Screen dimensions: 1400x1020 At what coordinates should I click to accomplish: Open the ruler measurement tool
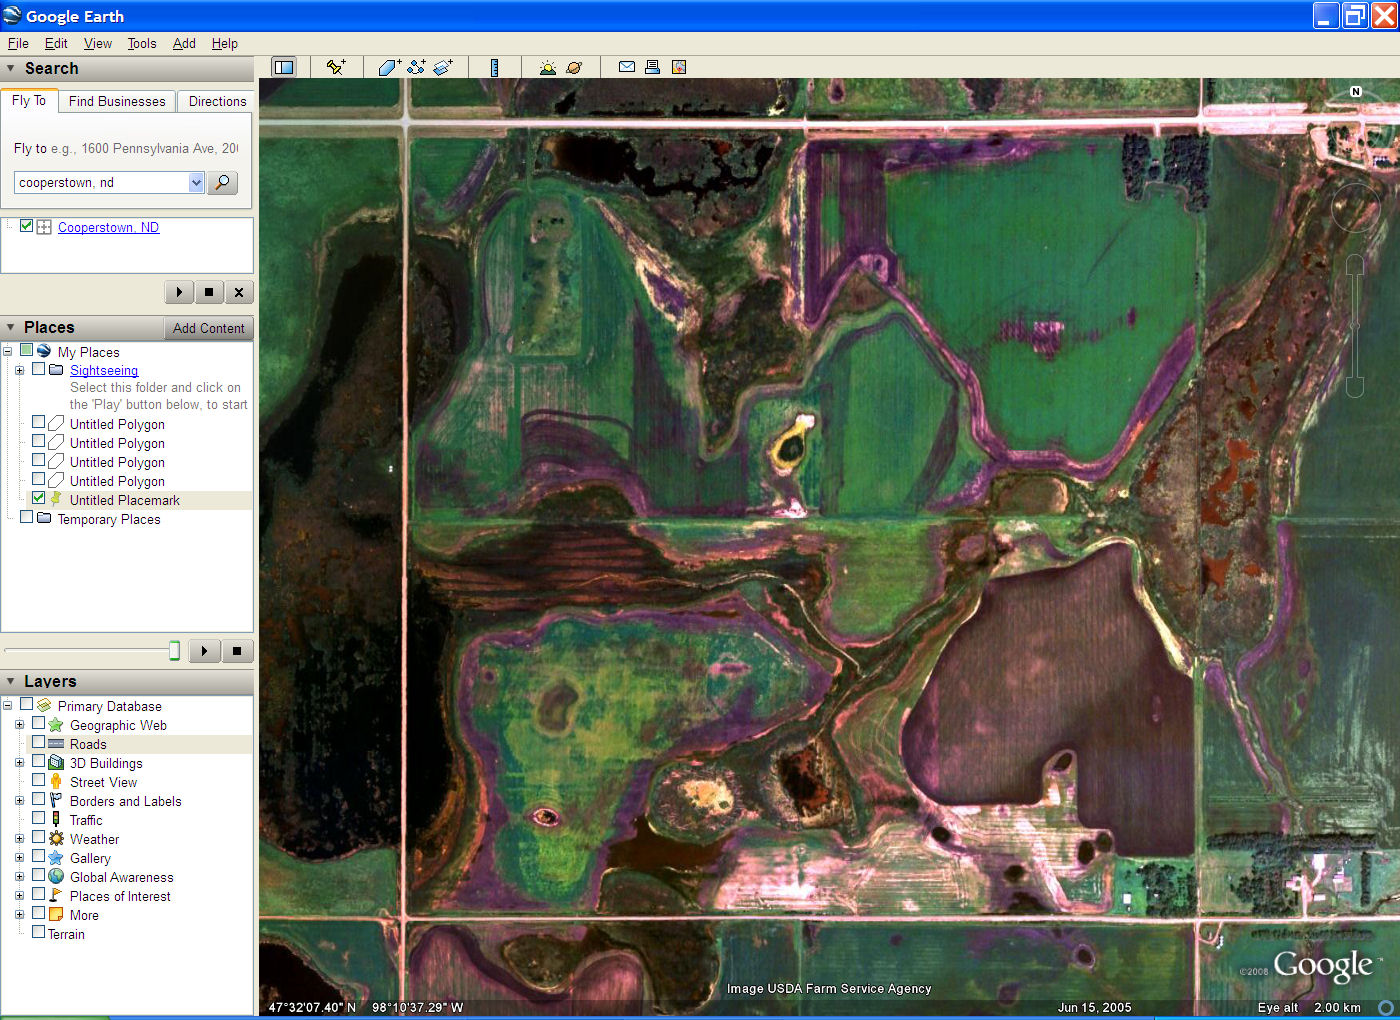click(x=494, y=67)
